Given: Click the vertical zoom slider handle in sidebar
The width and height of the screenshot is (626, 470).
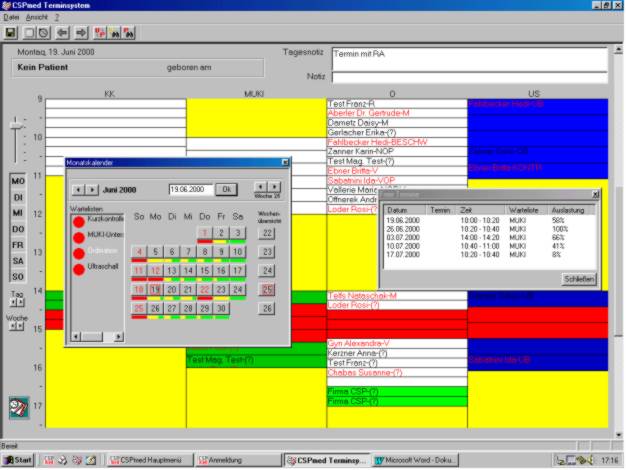Looking at the screenshot, I should coord(16,126).
